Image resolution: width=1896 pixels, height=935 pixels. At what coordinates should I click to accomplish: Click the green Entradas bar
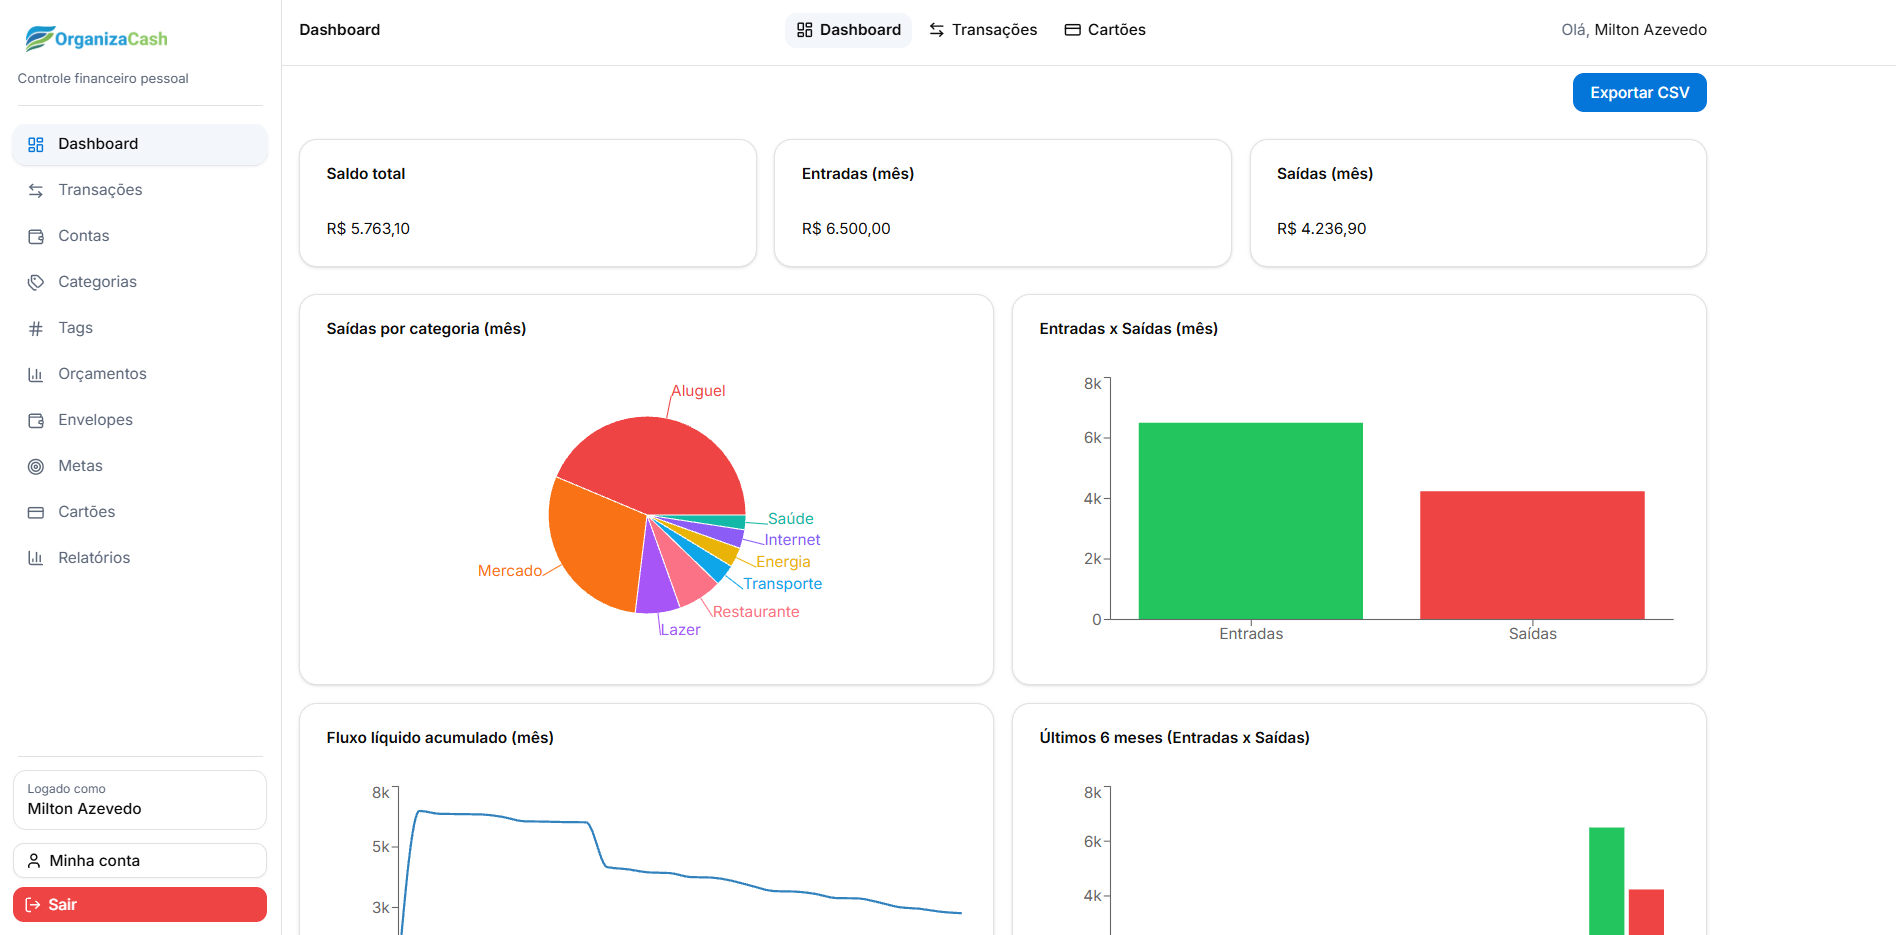click(x=1250, y=520)
